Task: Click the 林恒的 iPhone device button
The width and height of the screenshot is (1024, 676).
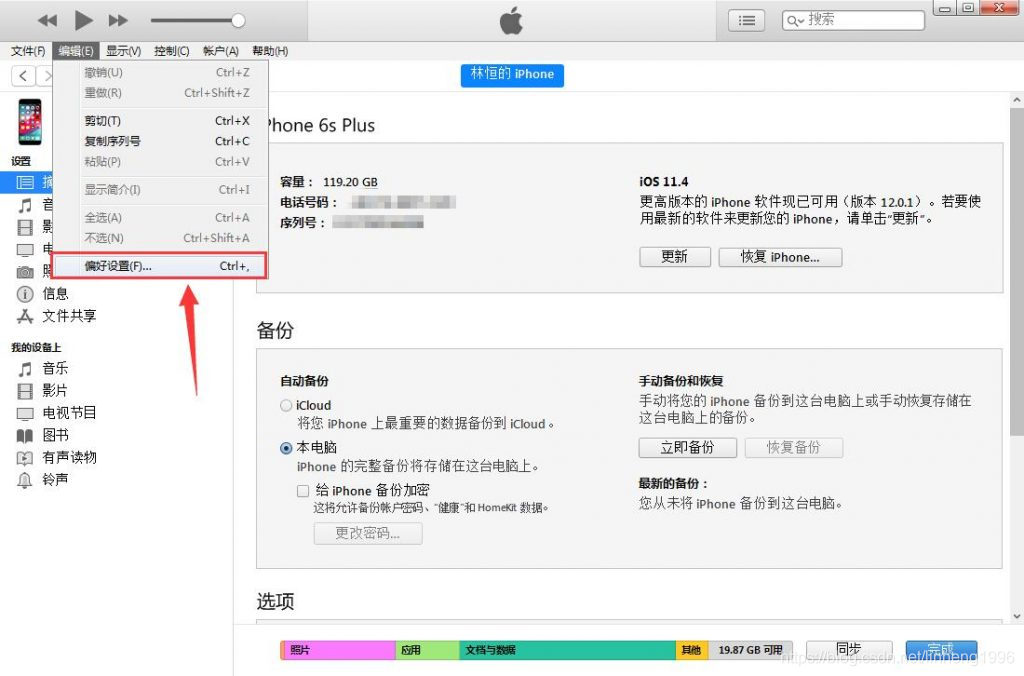Action: click(x=512, y=74)
